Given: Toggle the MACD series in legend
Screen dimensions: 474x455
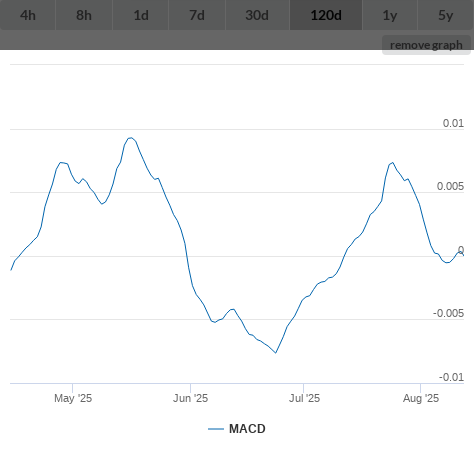Looking at the screenshot, I should click(237, 429).
